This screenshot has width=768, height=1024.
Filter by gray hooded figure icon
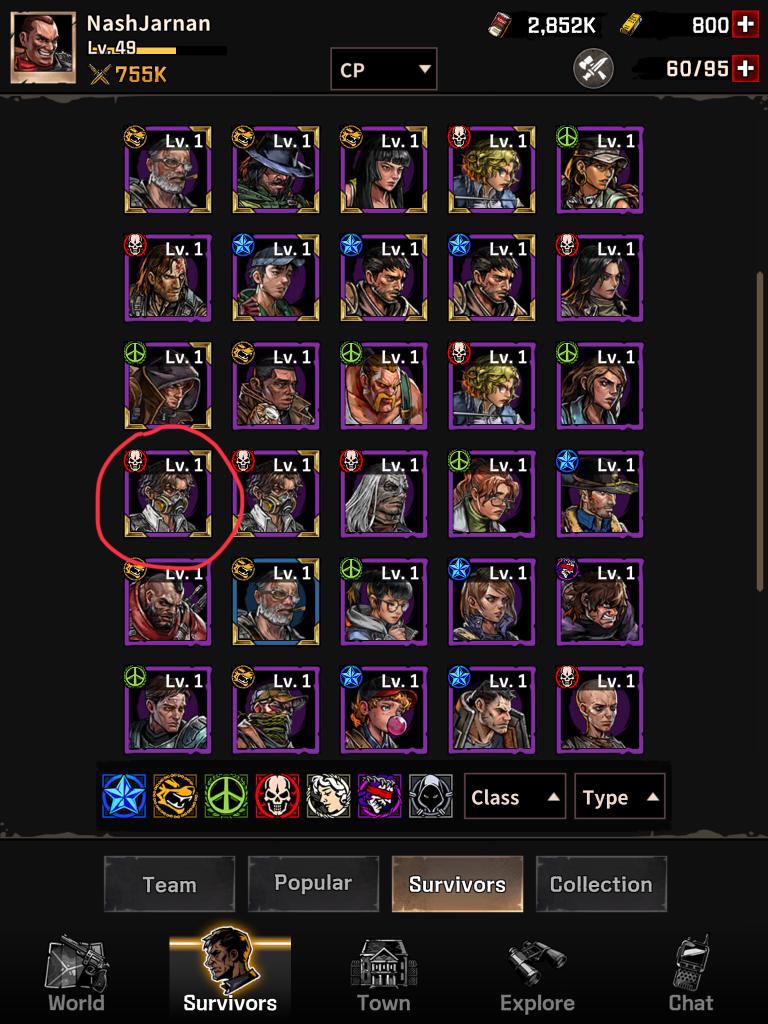pos(430,795)
